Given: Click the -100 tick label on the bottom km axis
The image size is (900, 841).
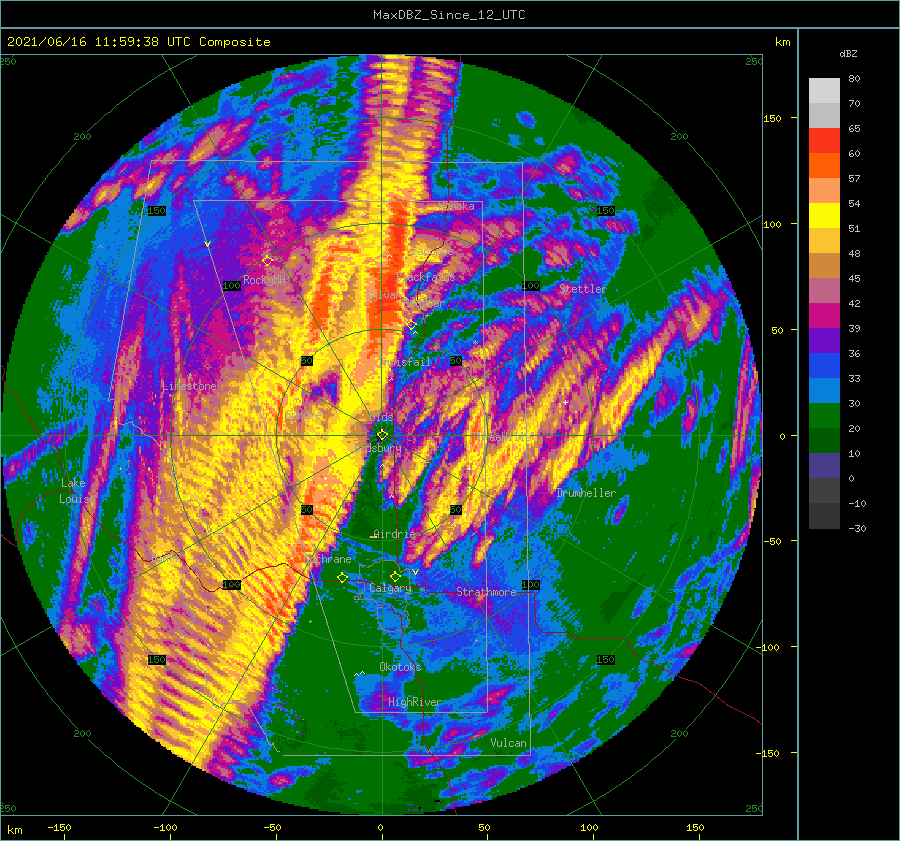Looking at the screenshot, I should point(165,827).
